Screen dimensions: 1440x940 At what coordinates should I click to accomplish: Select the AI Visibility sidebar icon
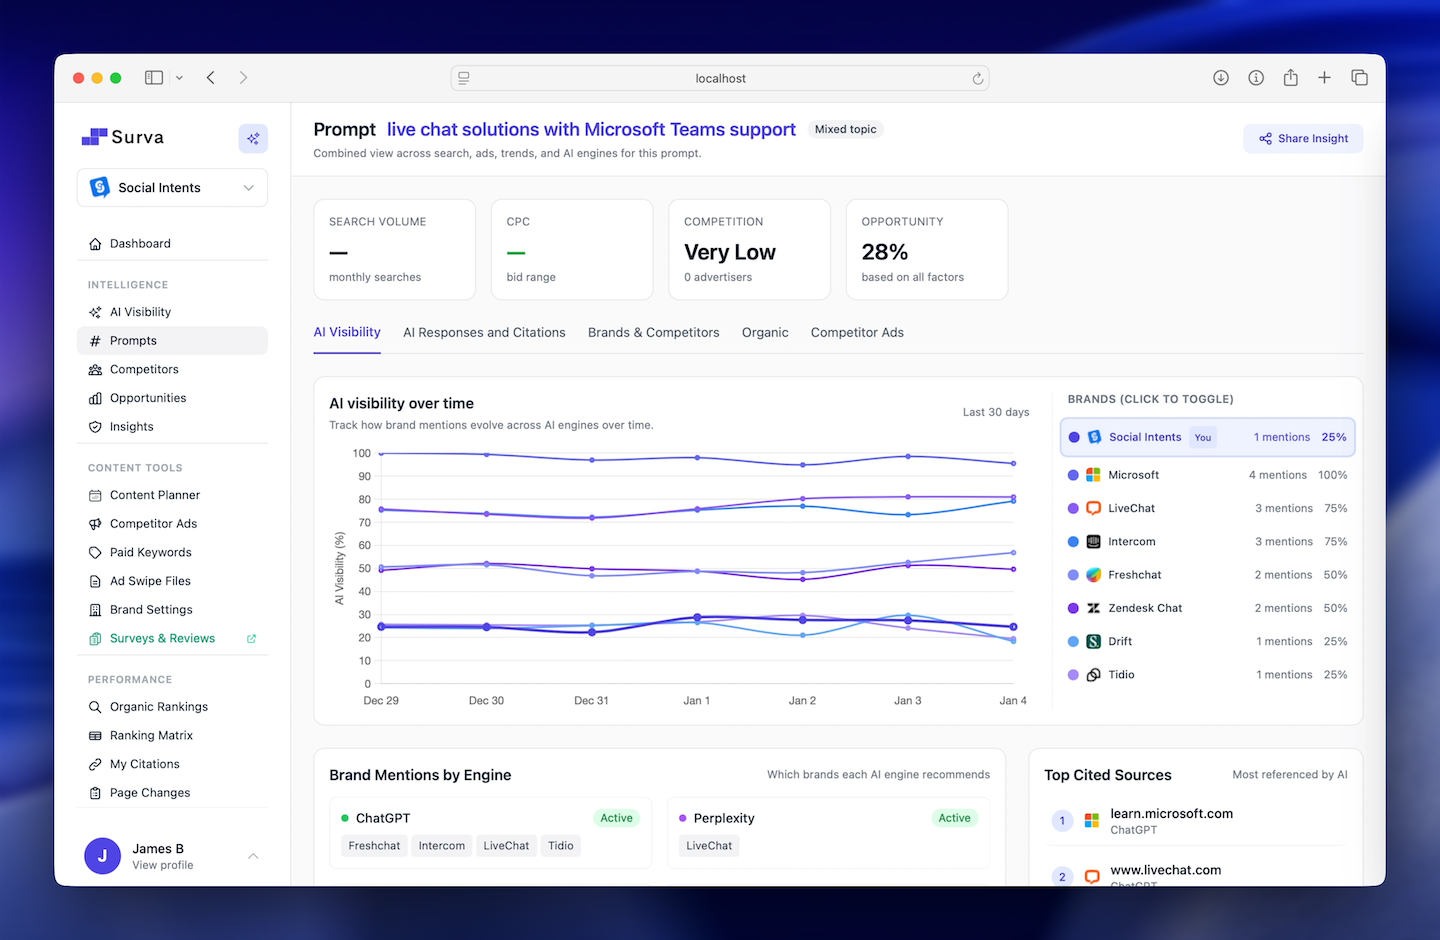(93, 312)
